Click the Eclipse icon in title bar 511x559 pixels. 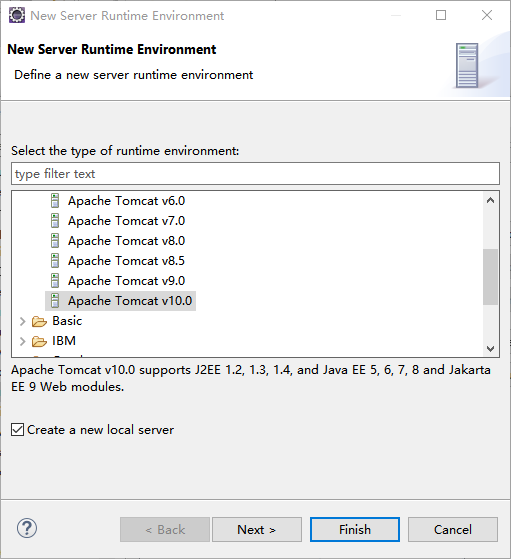coord(17,15)
